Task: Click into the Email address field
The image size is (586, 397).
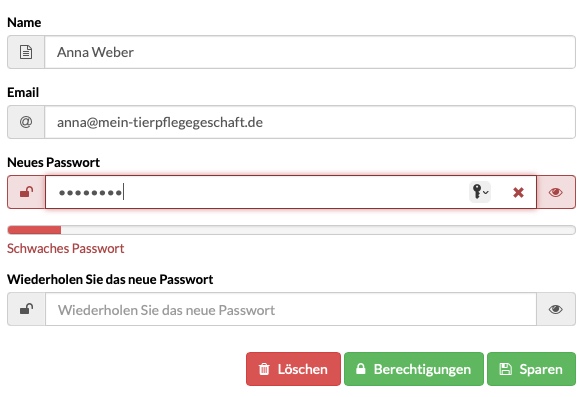Action: (310, 122)
